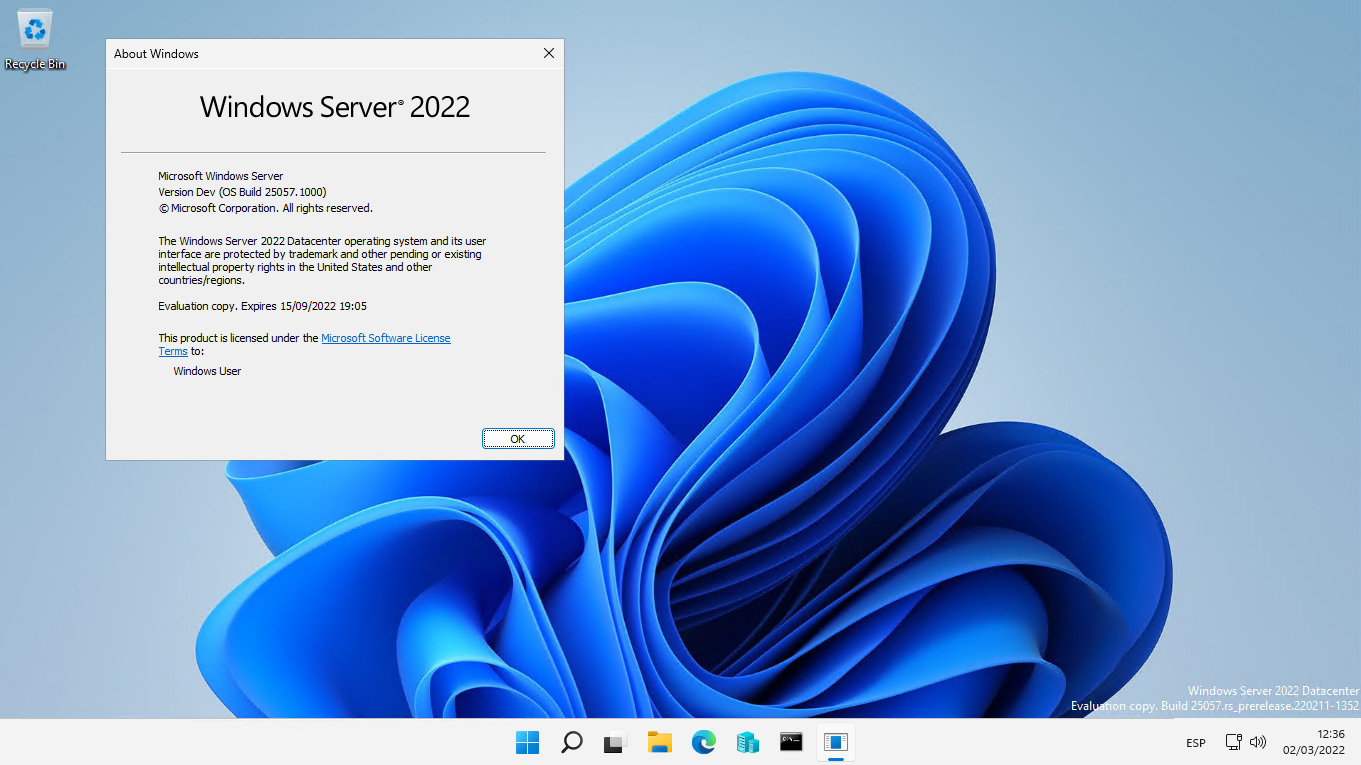Open the network status tray icon
The width and height of the screenshot is (1361, 765).
point(1234,742)
